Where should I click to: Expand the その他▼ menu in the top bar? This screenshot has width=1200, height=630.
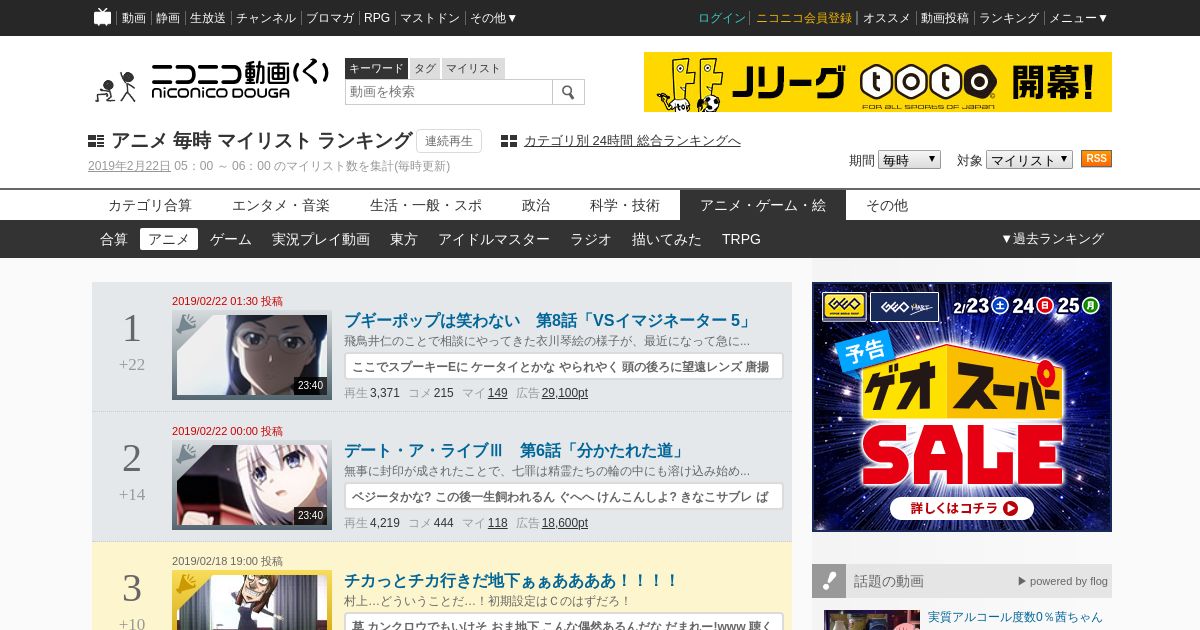tap(494, 18)
